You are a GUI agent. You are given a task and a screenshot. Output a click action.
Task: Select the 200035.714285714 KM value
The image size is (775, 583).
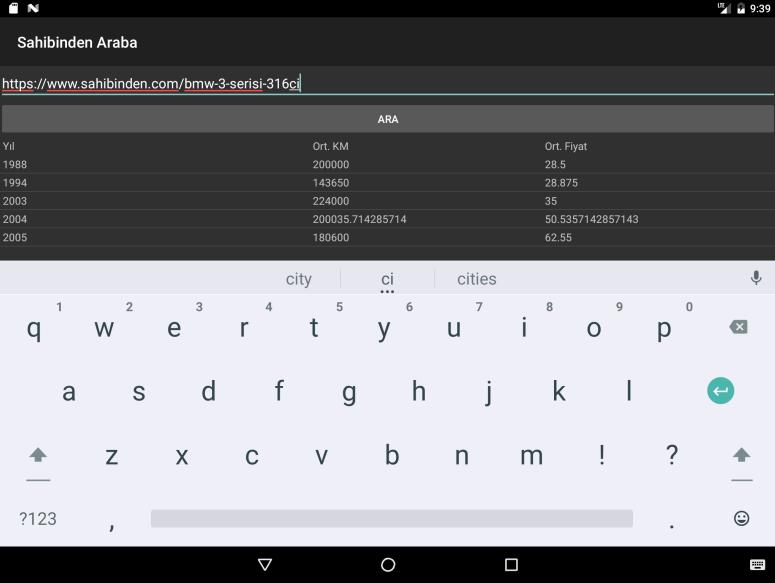359,219
